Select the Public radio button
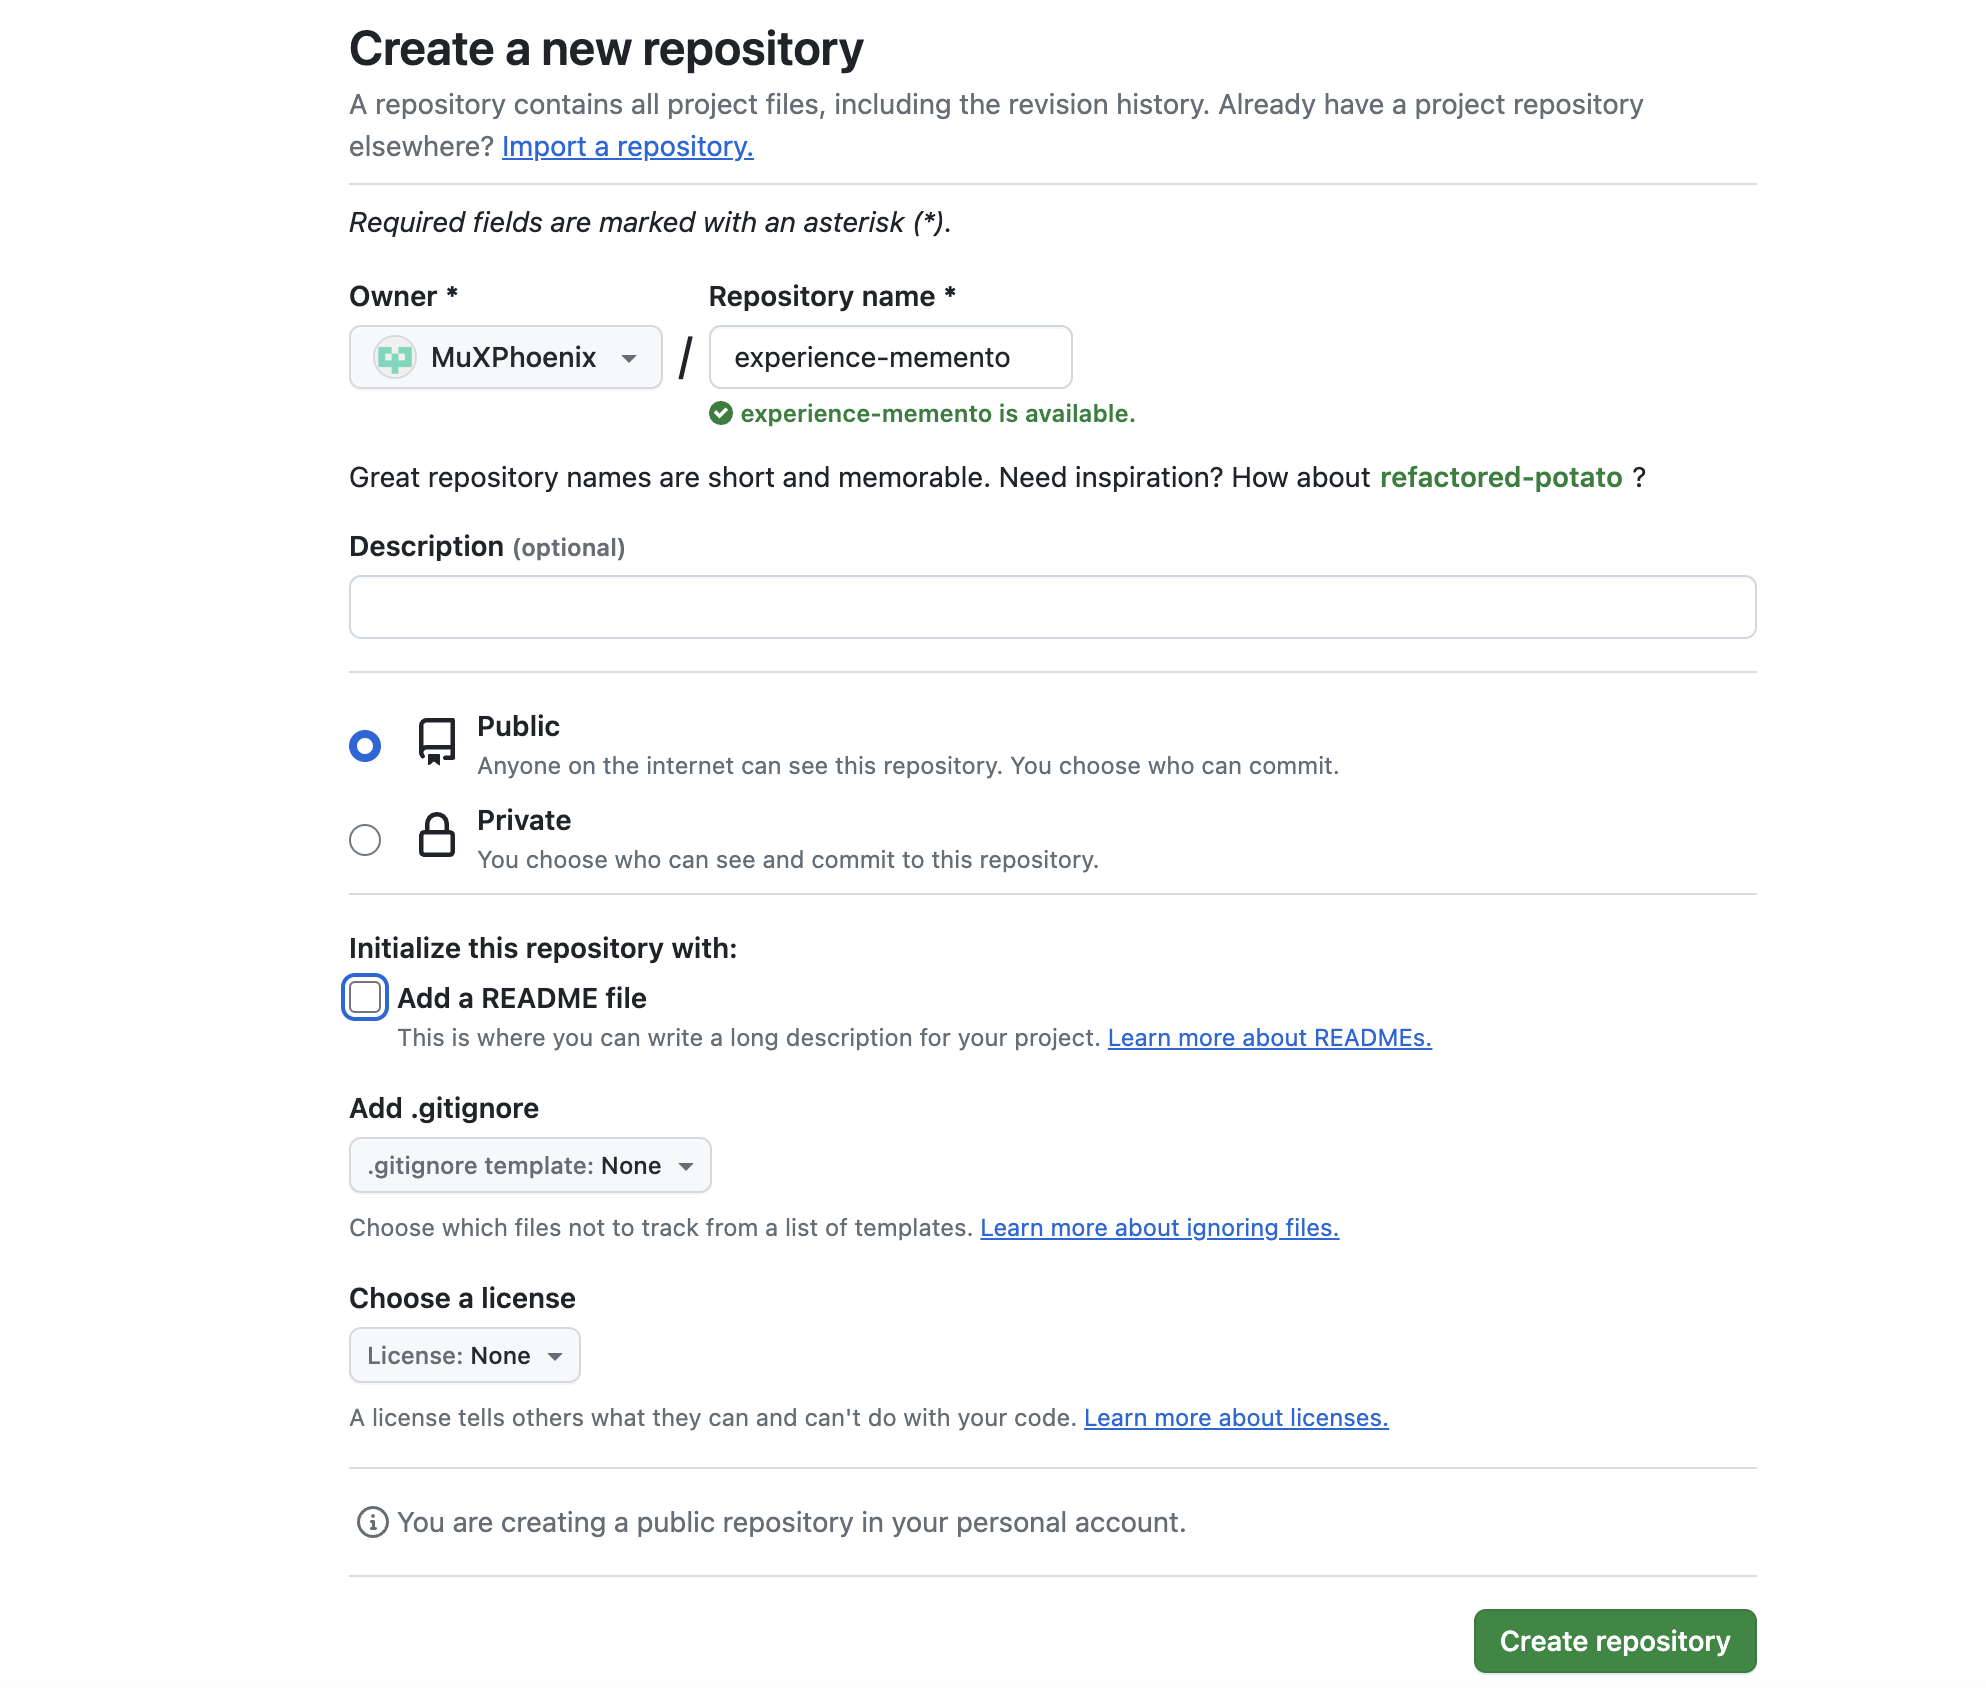The height and width of the screenshot is (1688, 1986). click(365, 746)
